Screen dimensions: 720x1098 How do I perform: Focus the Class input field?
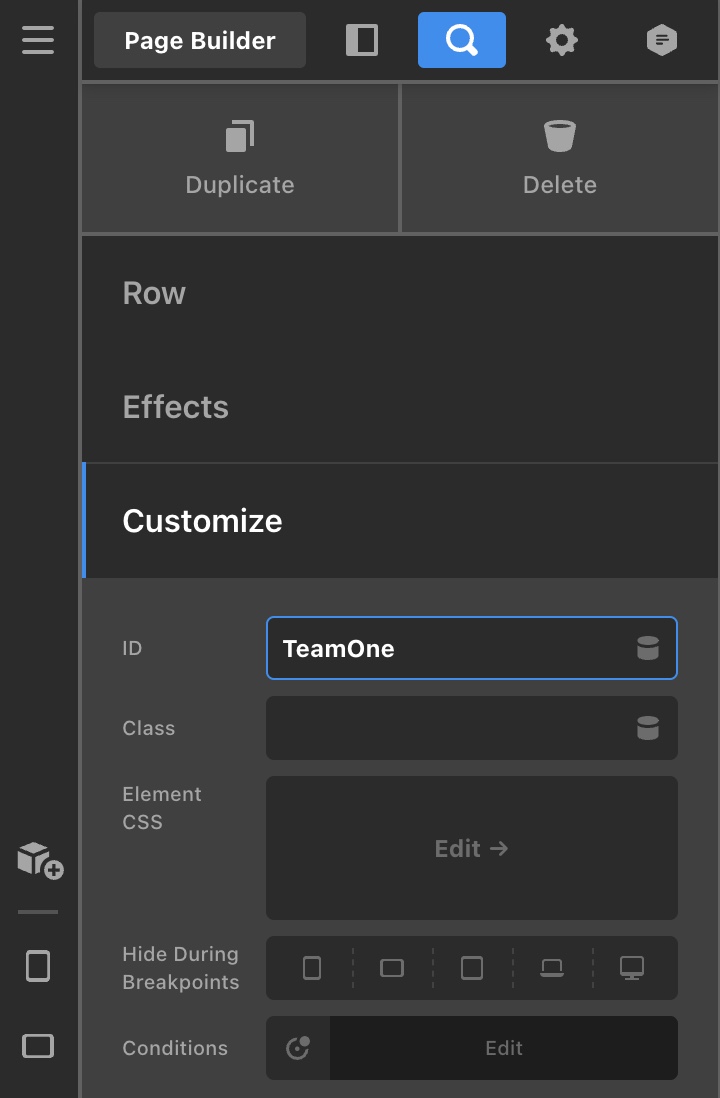(x=450, y=728)
